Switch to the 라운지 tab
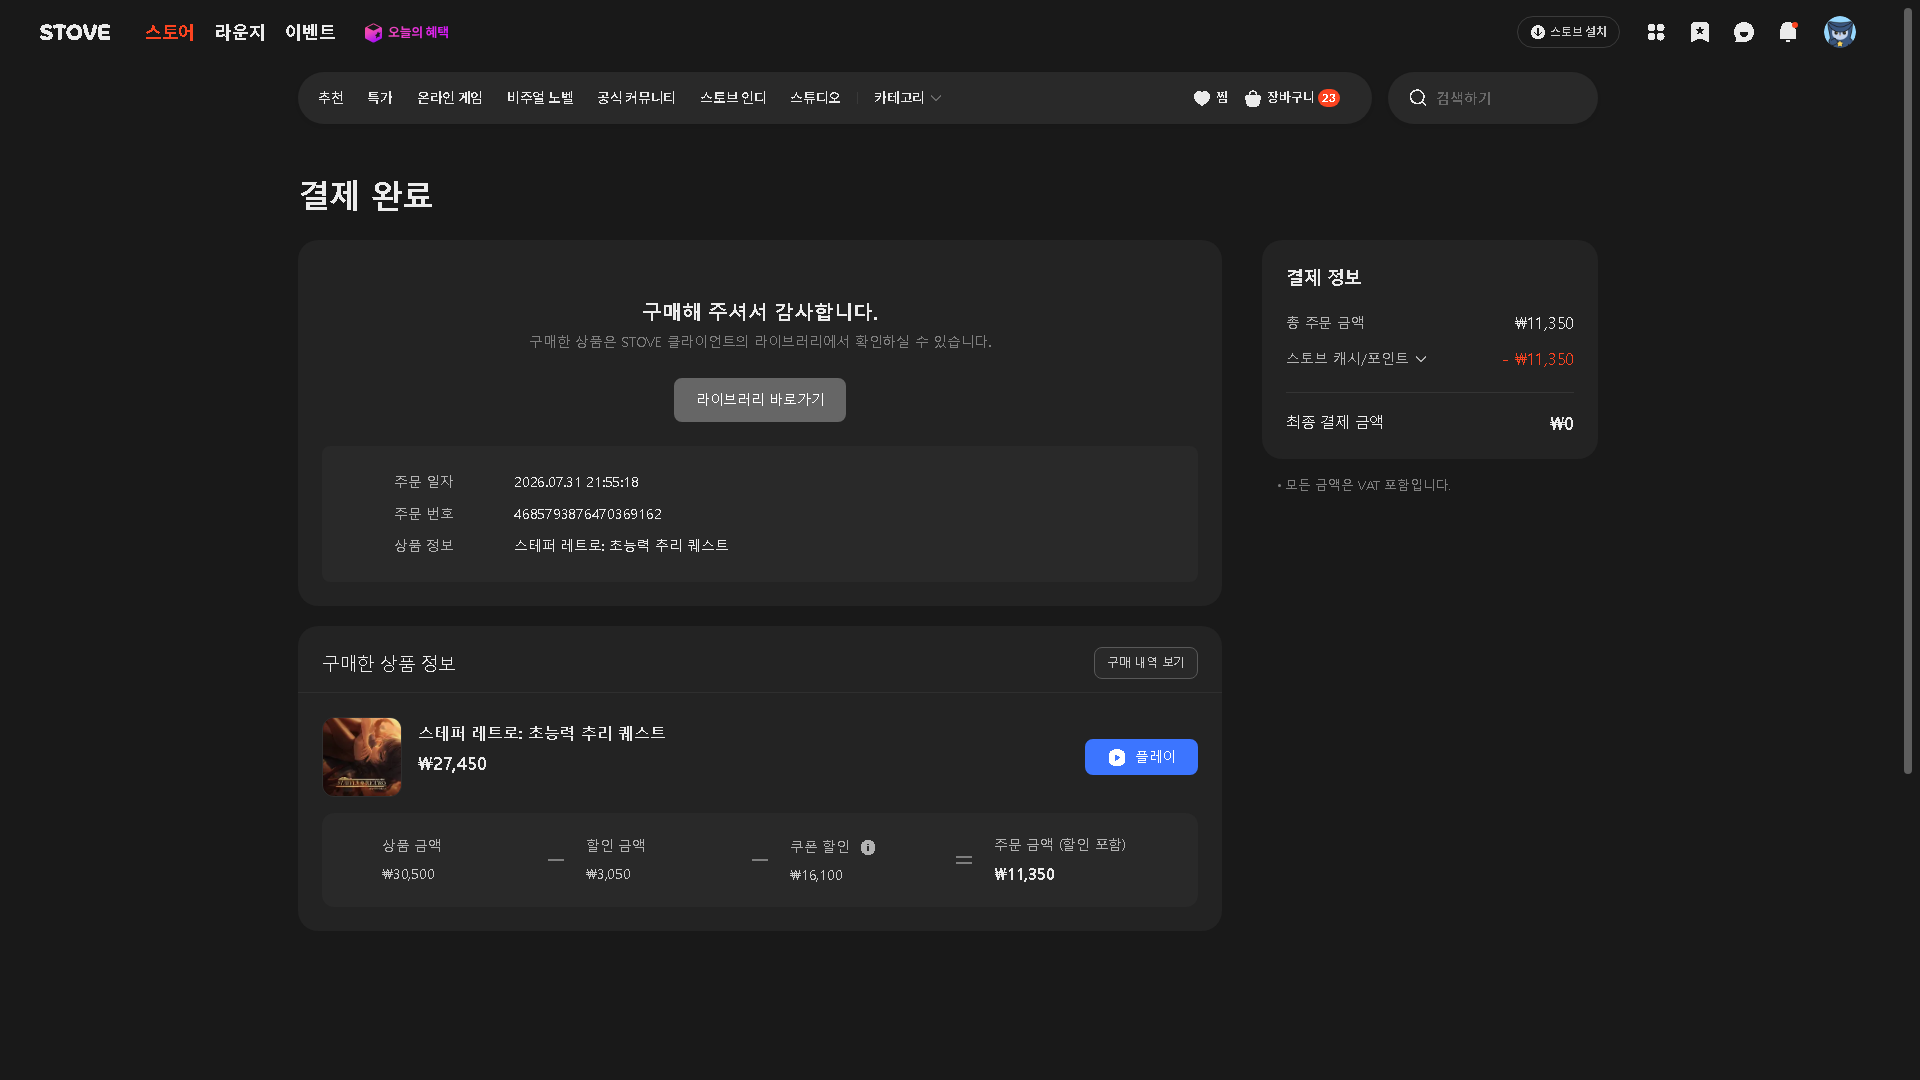 [240, 32]
